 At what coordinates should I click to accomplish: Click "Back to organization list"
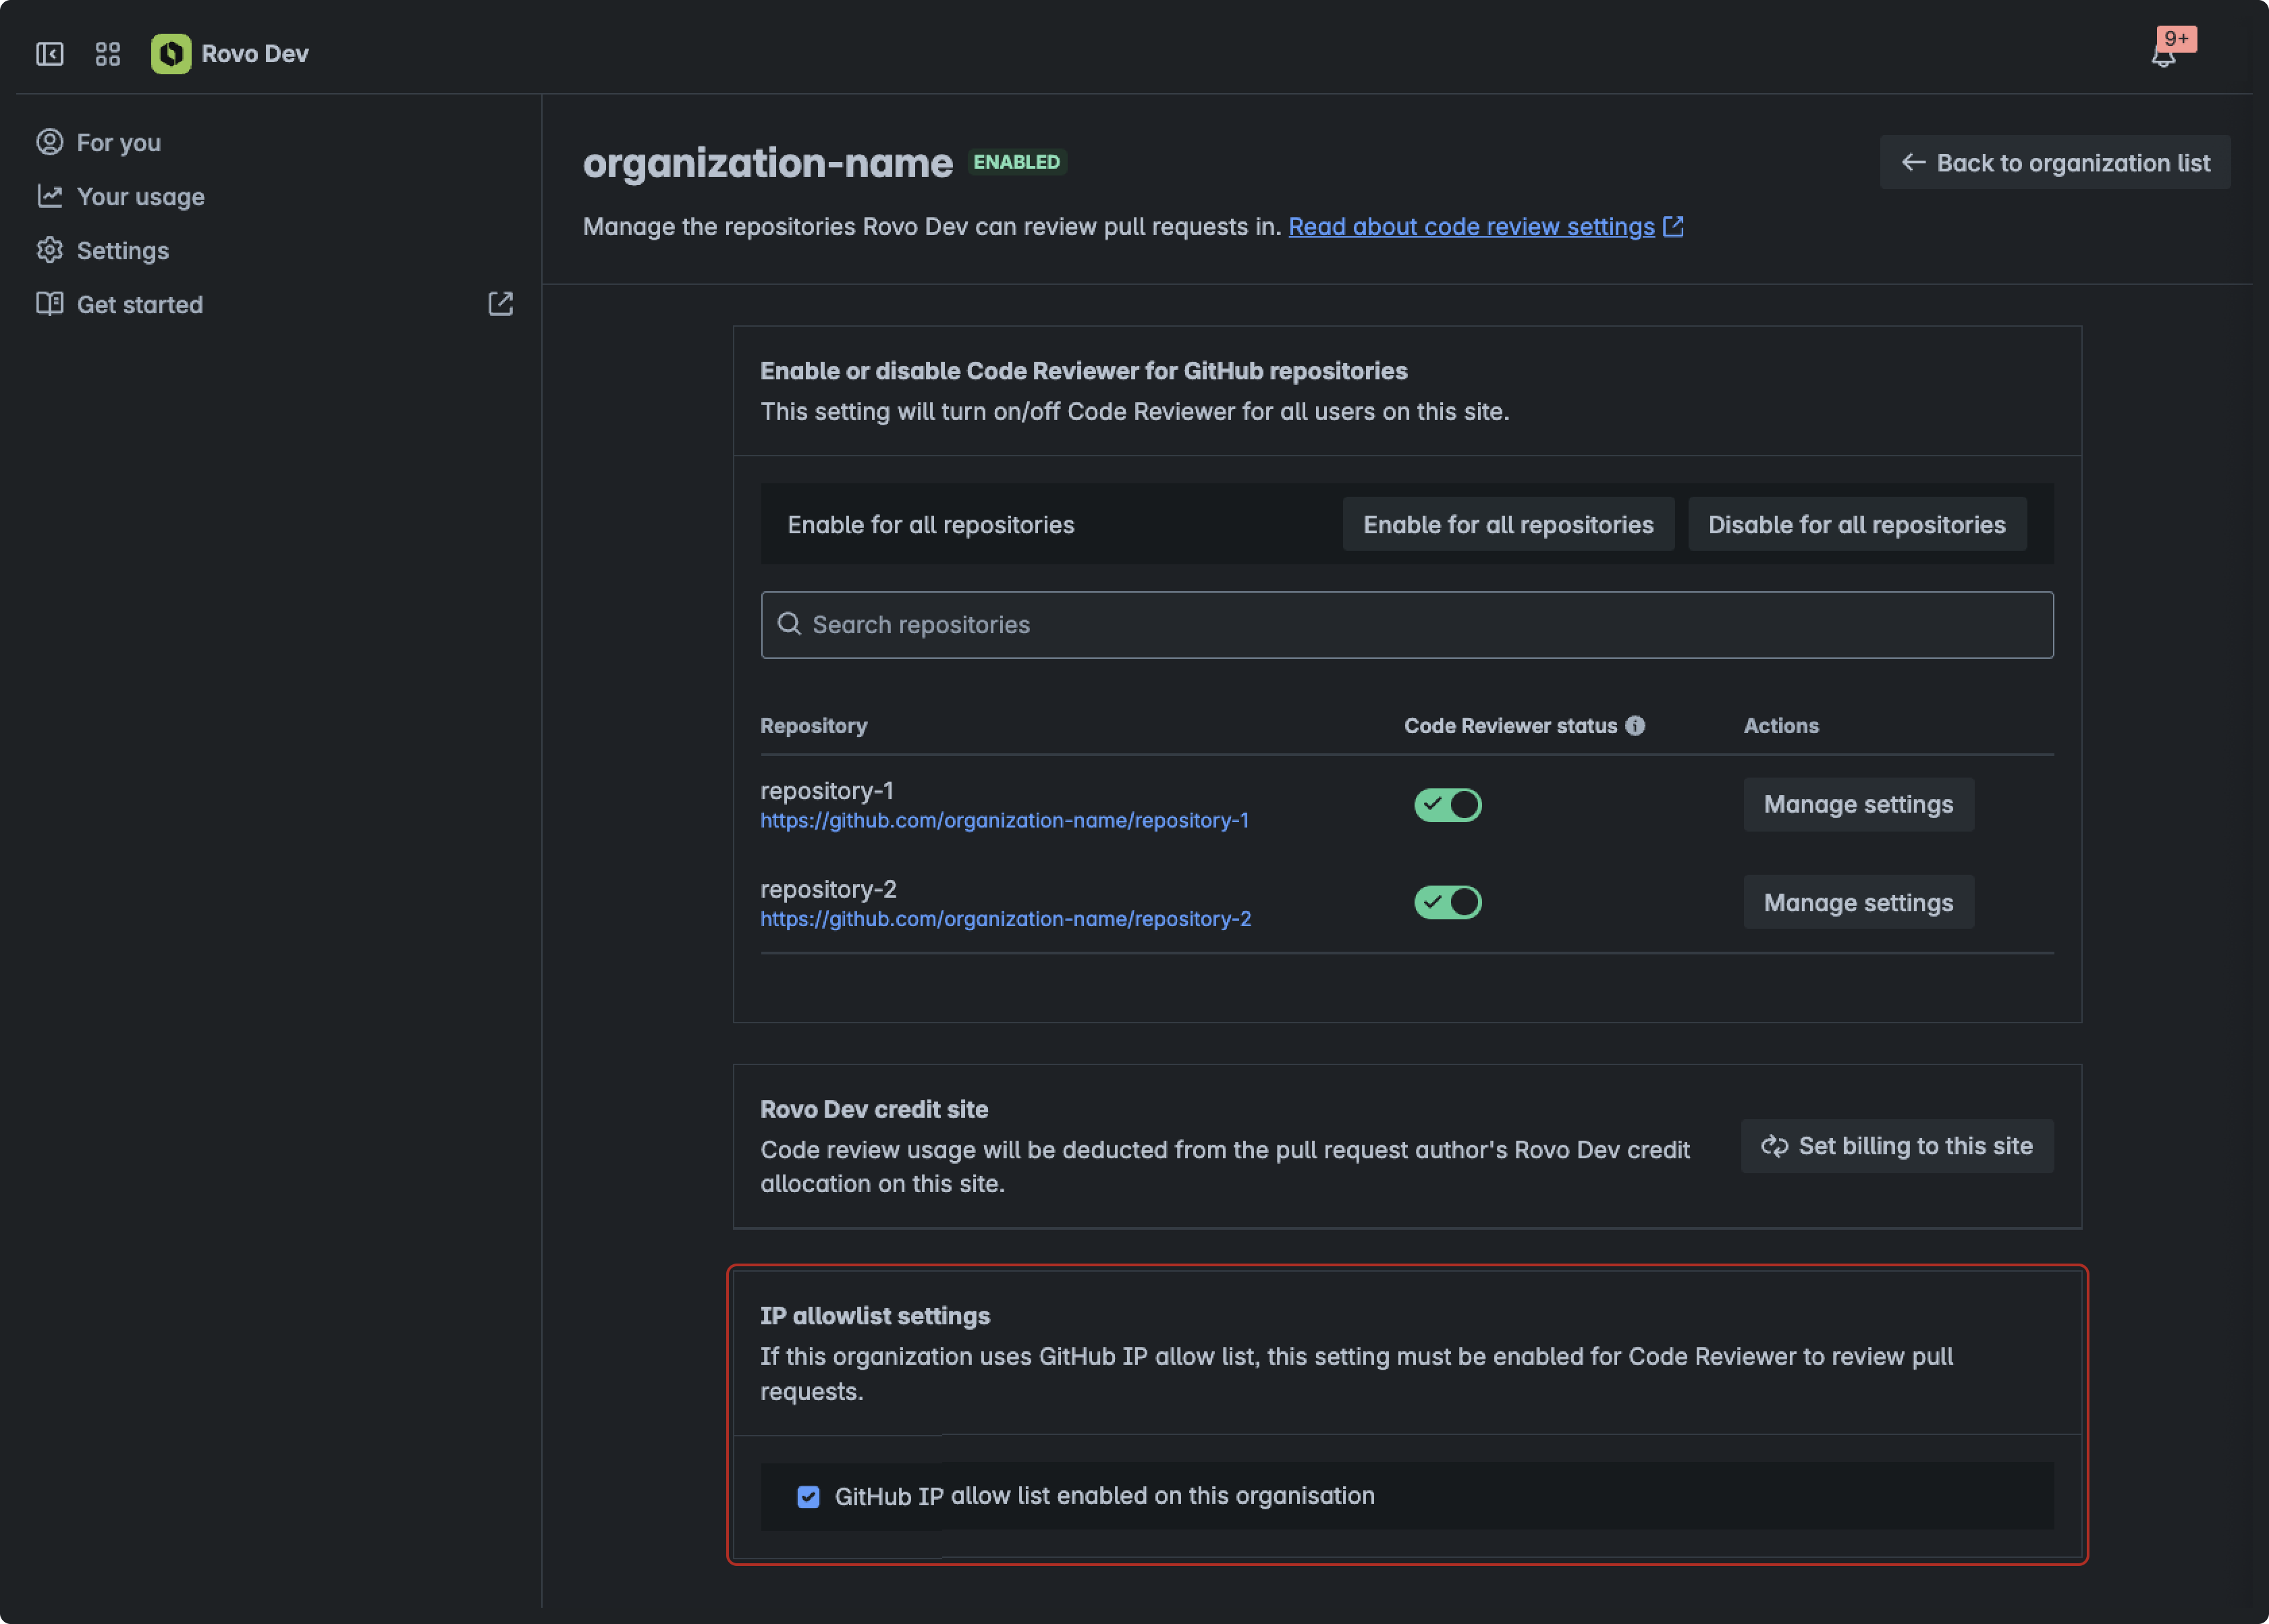(x=2053, y=162)
